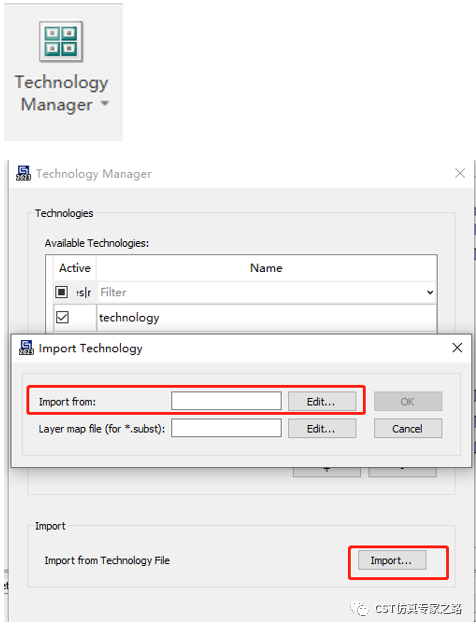Click the Name column header
The width and height of the screenshot is (476, 629).
click(x=266, y=268)
